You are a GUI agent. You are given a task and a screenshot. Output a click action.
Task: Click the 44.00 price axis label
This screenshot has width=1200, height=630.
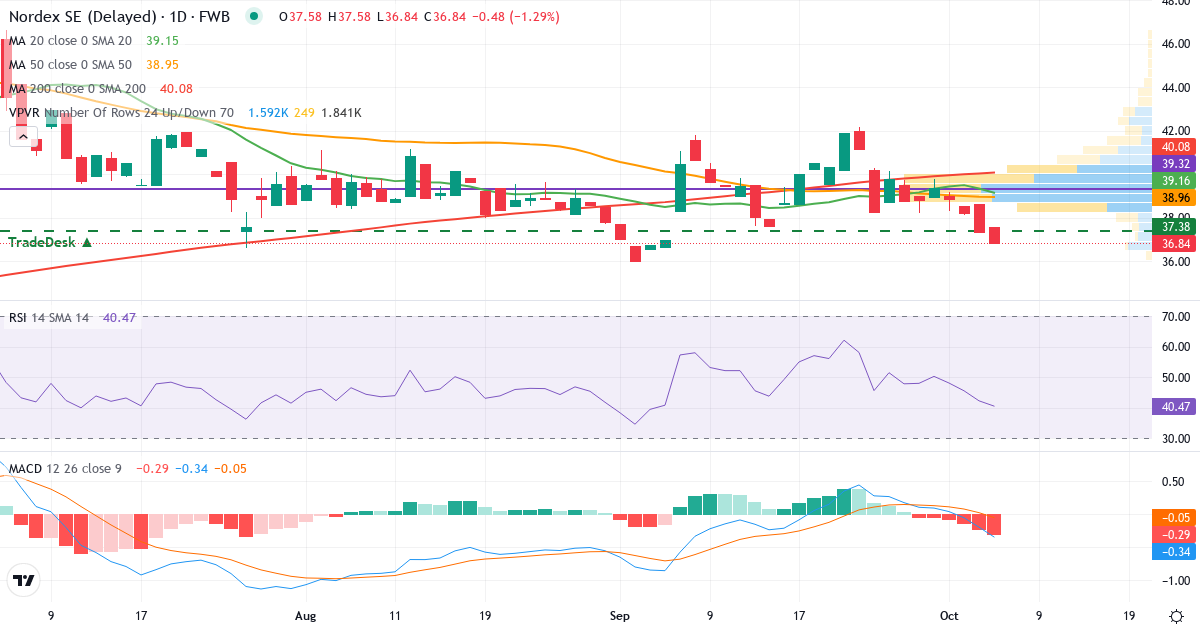click(1174, 88)
